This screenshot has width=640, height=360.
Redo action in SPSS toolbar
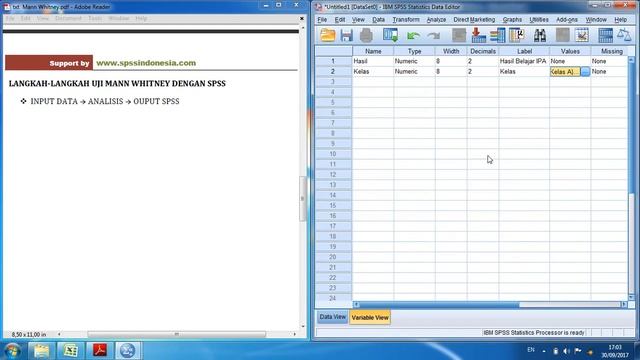pyautogui.click(x=433, y=36)
